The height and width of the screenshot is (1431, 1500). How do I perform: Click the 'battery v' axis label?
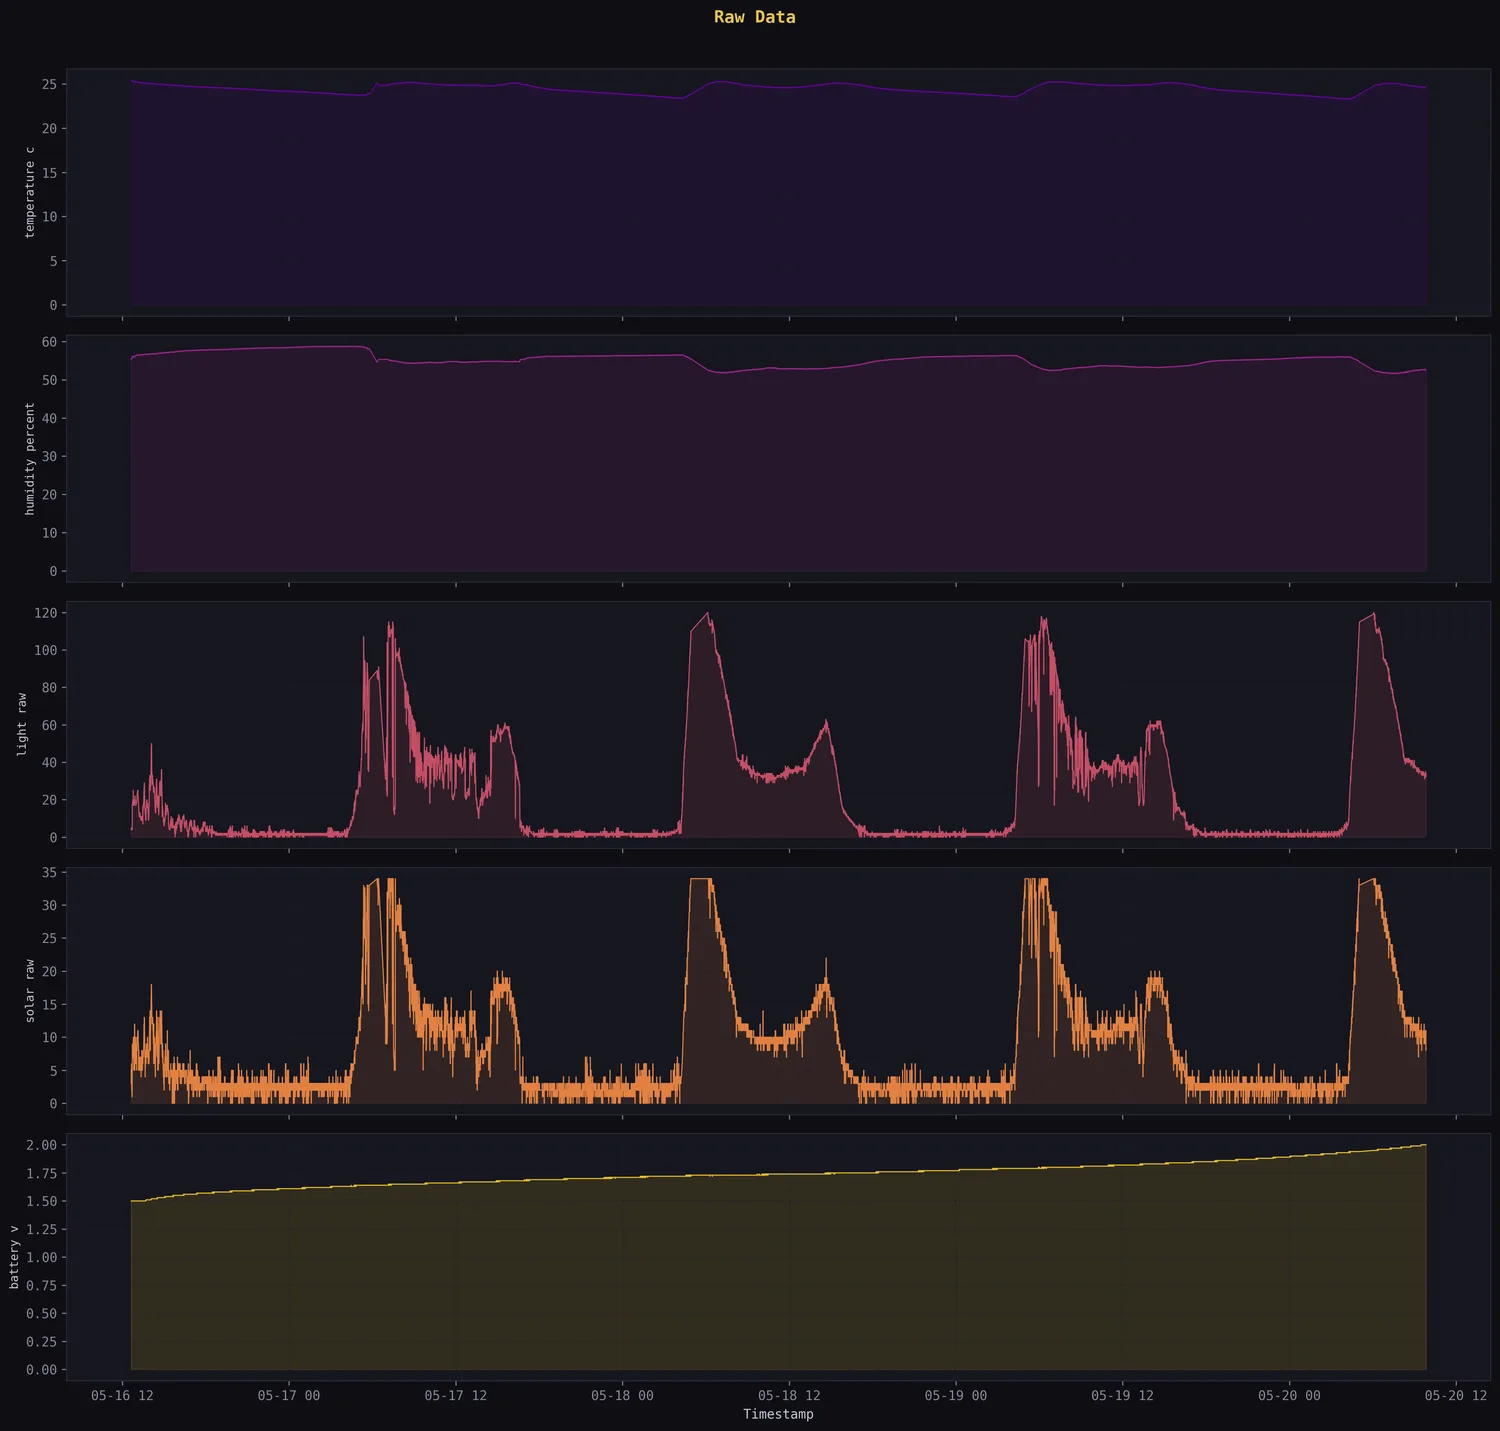click(14, 1257)
